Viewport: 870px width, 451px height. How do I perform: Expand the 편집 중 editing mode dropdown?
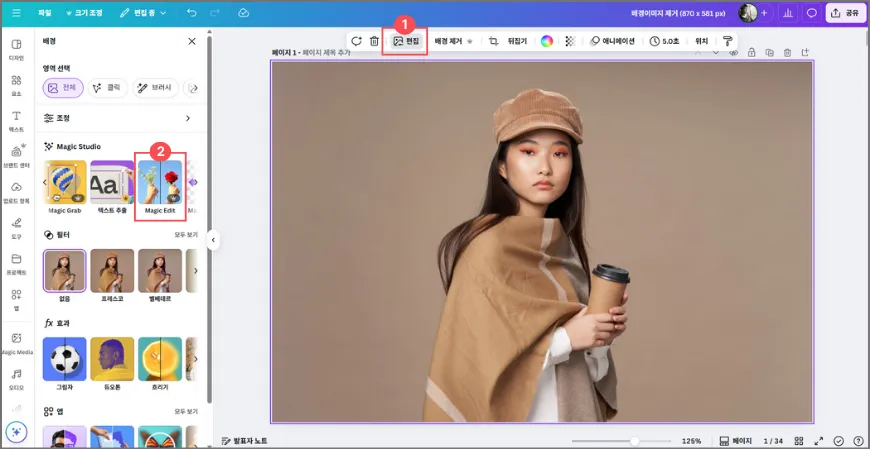coord(143,13)
